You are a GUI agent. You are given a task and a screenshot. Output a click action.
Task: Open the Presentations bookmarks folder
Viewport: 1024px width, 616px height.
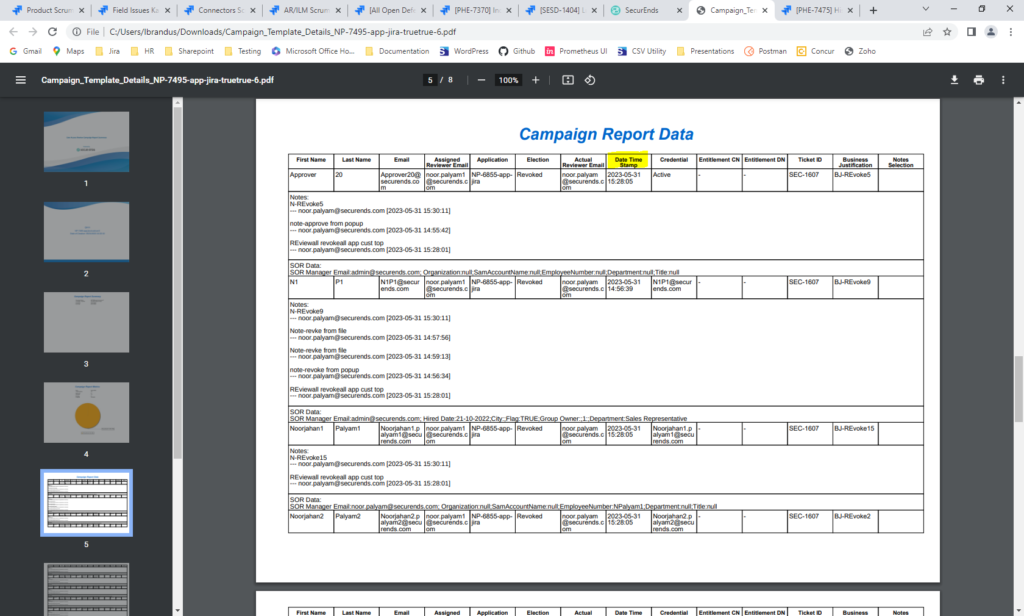point(705,51)
